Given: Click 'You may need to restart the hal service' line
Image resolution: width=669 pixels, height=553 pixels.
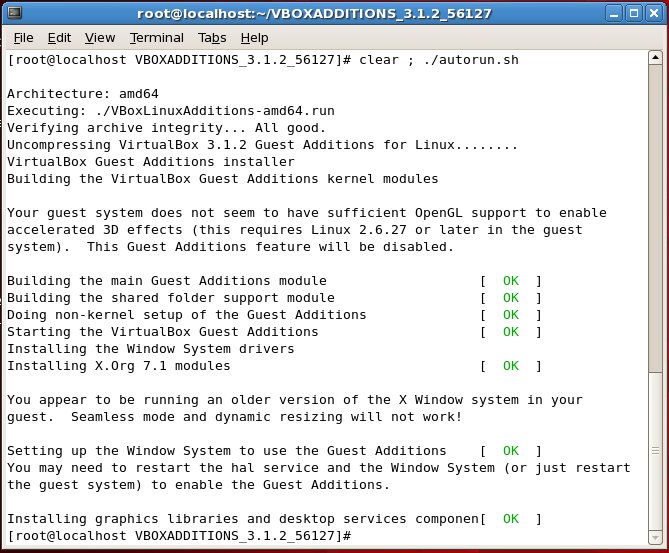Looking at the screenshot, I should [x=319, y=468].
